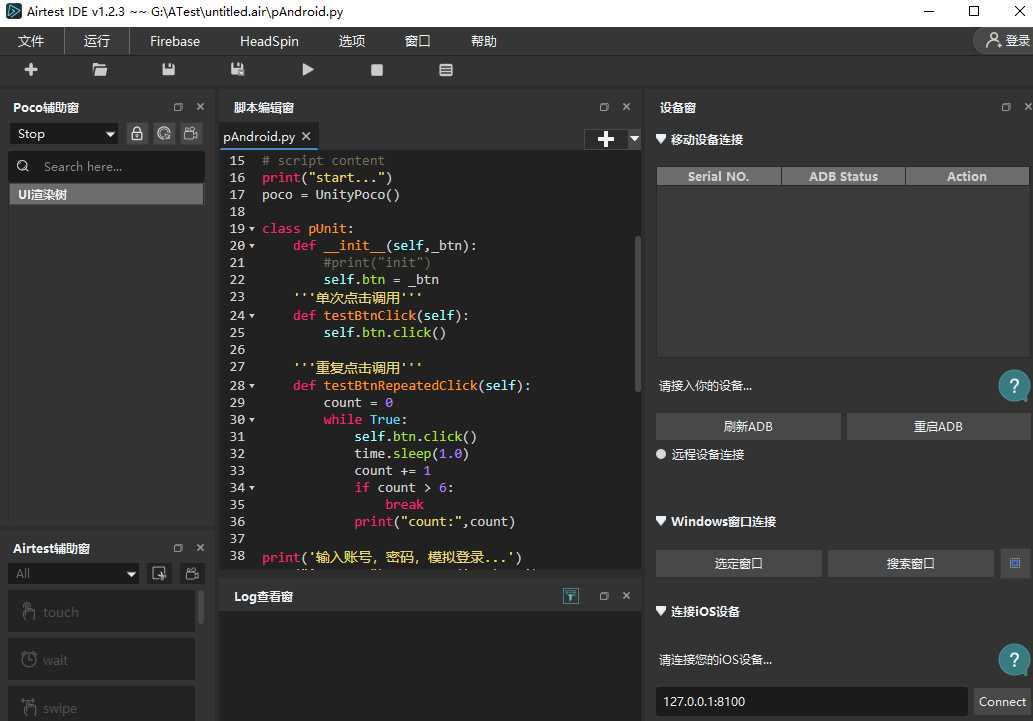Image resolution: width=1033 pixels, height=721 pixels.
Task: Click the 重启ADB button
Action: [938, 426]
